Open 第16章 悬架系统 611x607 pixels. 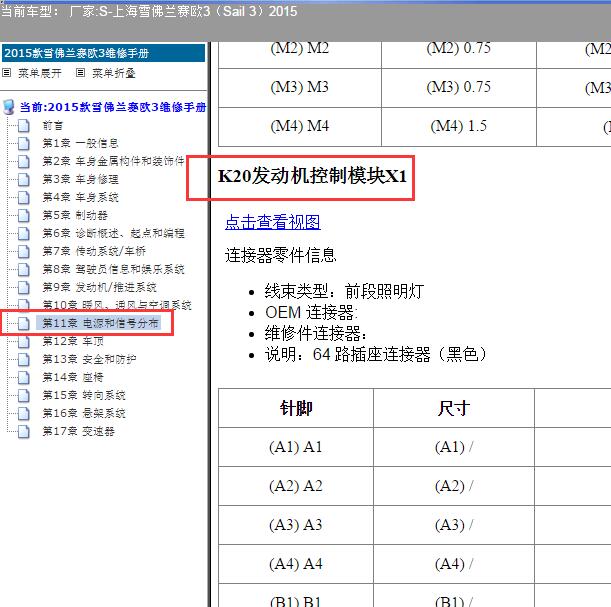(84, 413)
